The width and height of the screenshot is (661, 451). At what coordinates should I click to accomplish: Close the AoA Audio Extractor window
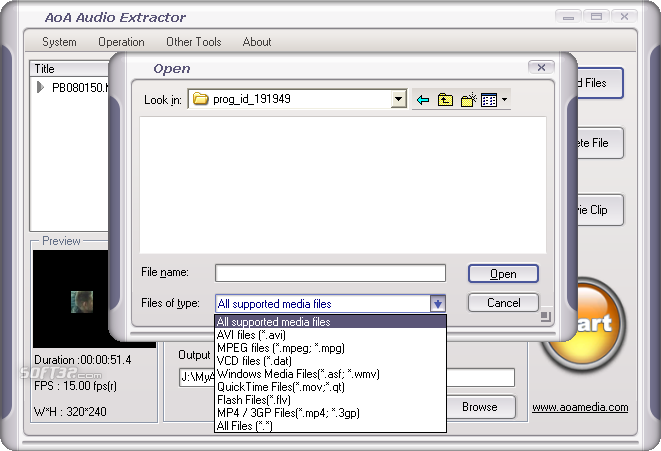click(x=624, y=17)
